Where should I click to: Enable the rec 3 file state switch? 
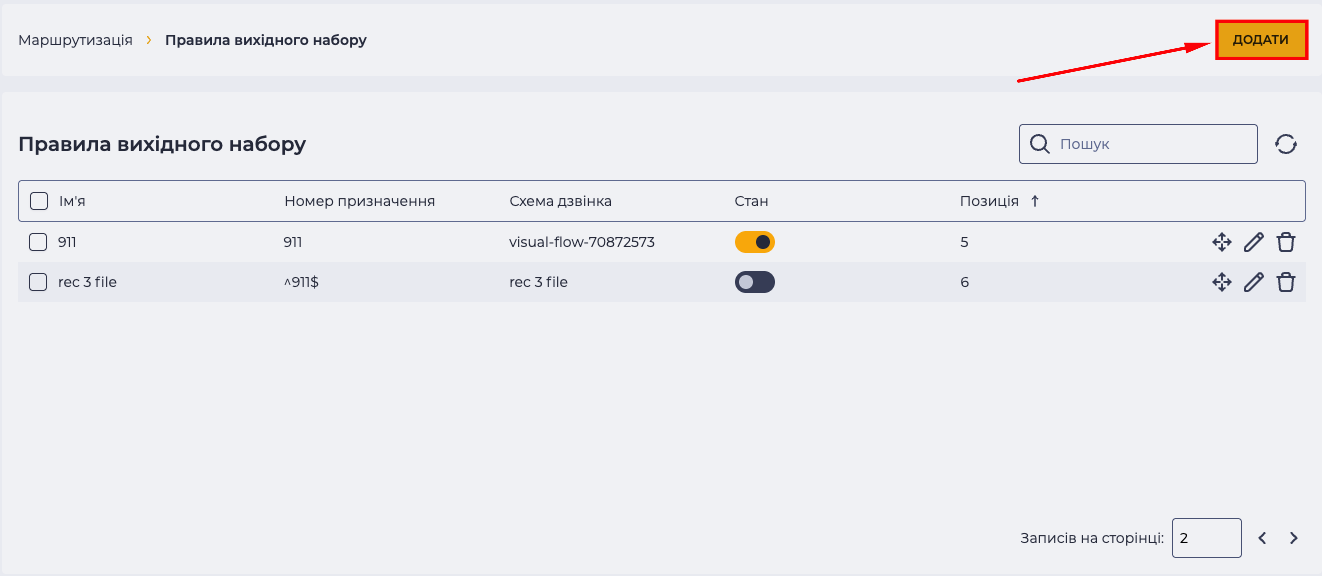[755, 282]
